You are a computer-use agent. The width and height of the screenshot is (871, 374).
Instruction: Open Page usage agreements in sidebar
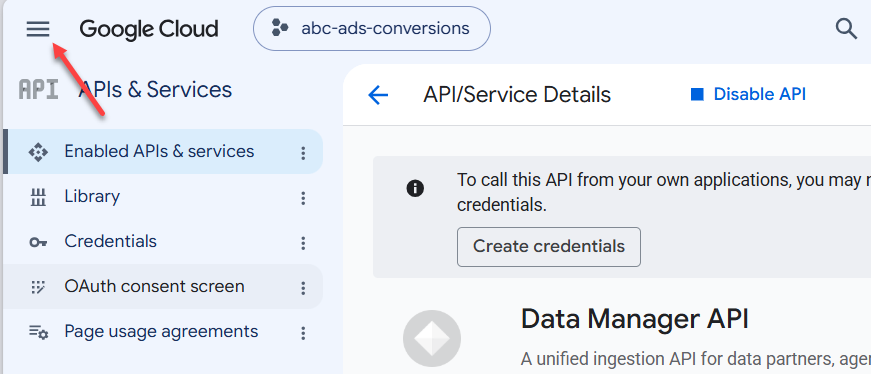click(163, 332)
